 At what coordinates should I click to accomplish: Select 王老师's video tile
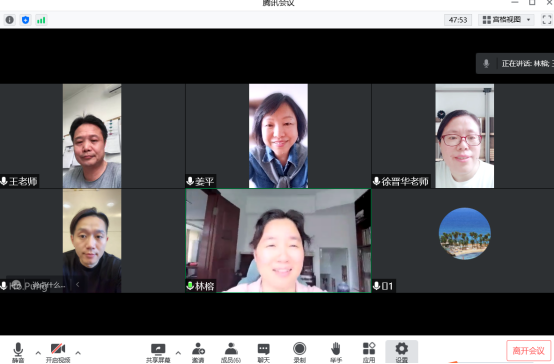pyautogui.click(x=92, y=136)
